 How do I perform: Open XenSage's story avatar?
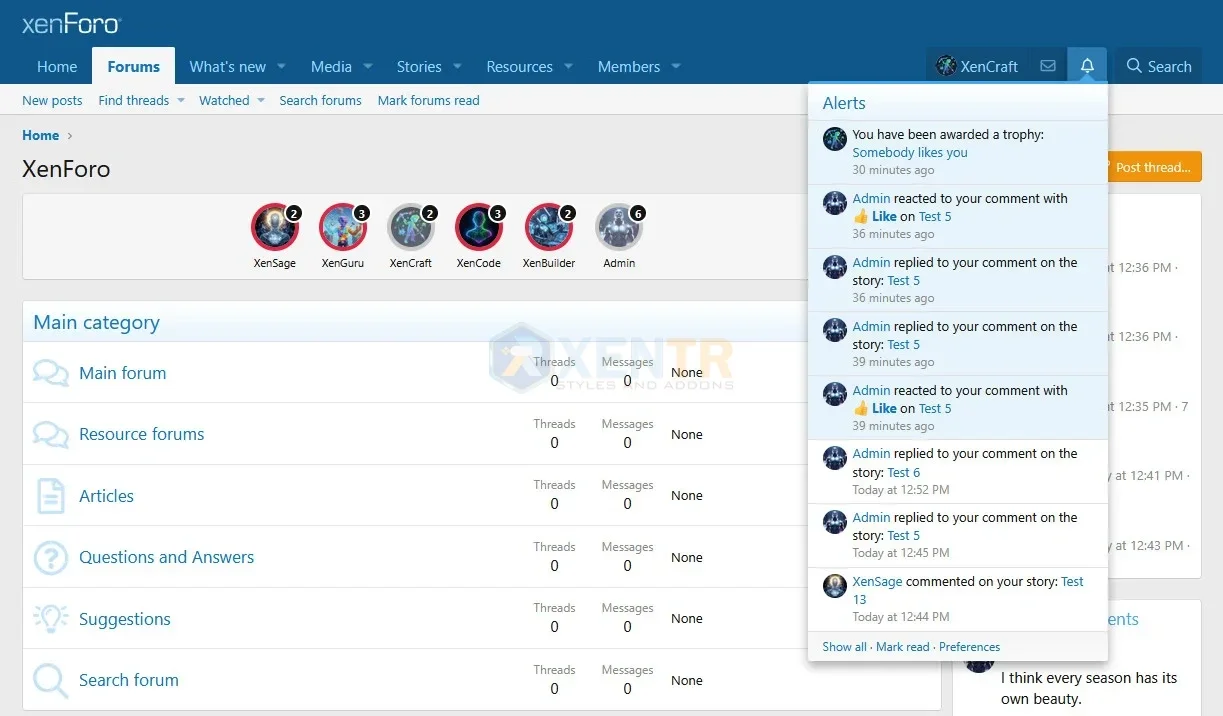click(275, 227)
